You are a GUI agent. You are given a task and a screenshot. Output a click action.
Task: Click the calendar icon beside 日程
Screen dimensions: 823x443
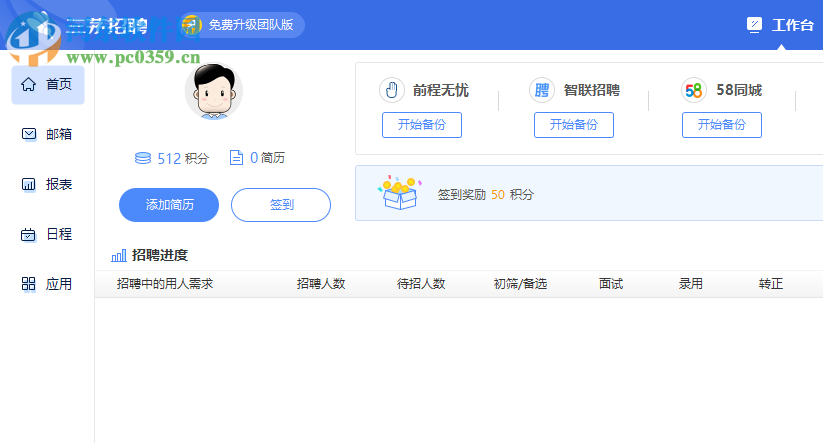[x=28, y=235]
